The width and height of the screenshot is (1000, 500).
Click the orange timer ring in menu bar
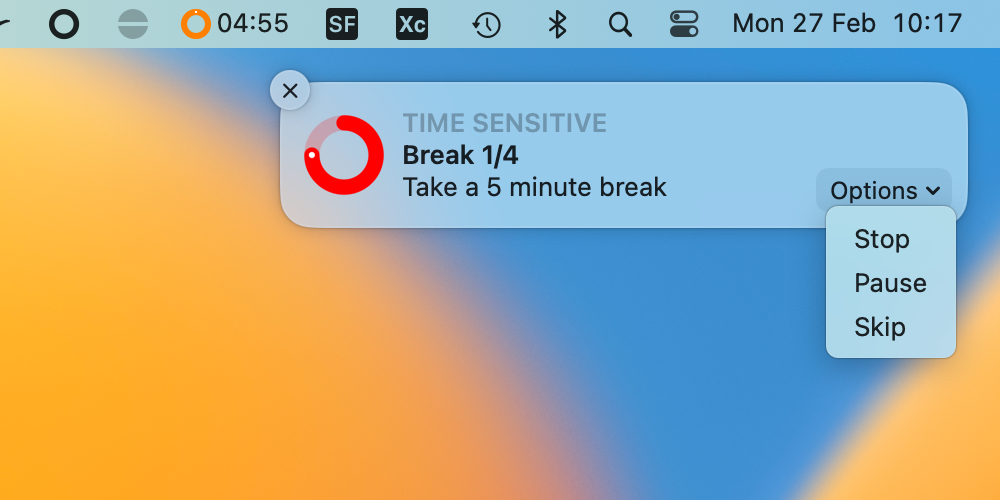click(x=196, y=24)
